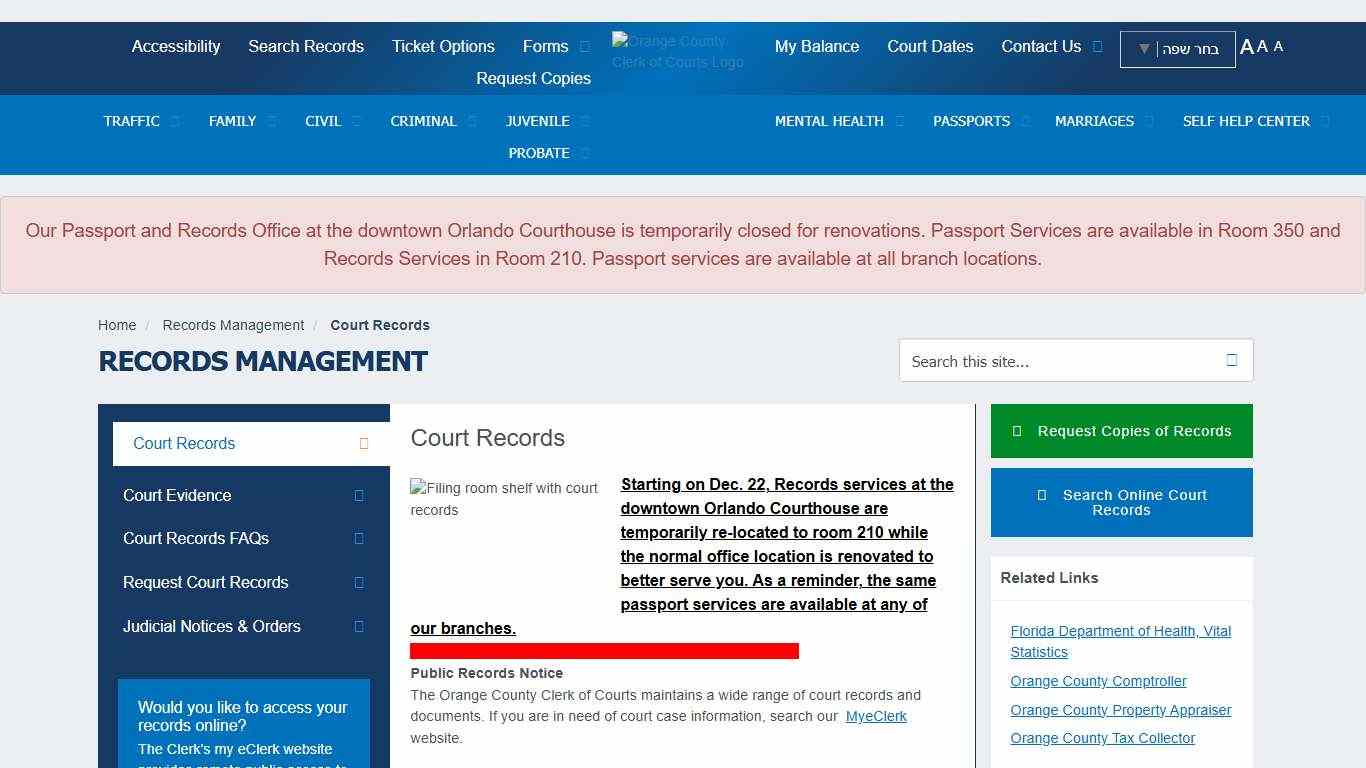The image size is (1366, 768).
Task: Select the largest font size A
Action: [x=1246, y=47]
